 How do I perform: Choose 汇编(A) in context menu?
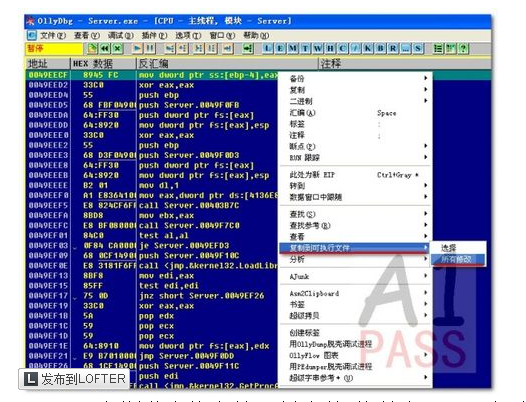coord(356,113)
